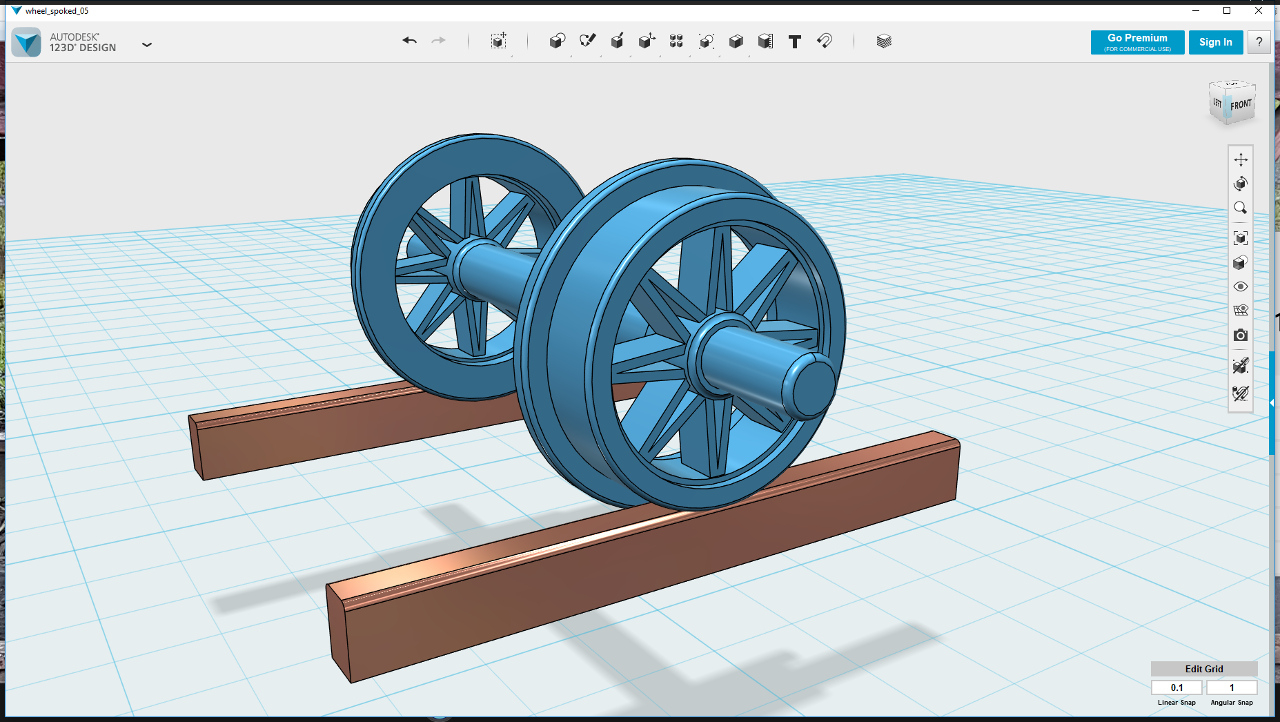Screen dimensions: 1280x722
Task: Open the Combine tool
Action: click(736, 41)
